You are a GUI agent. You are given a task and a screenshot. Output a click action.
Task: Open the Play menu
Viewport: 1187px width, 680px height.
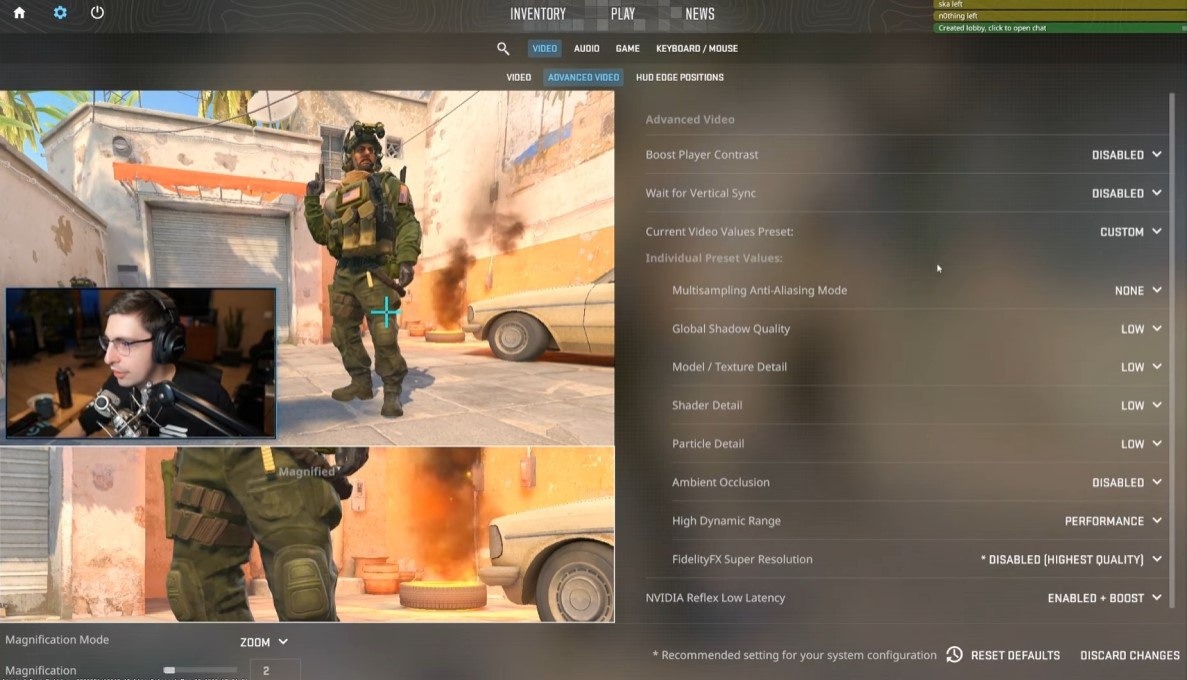pos(622,14)
